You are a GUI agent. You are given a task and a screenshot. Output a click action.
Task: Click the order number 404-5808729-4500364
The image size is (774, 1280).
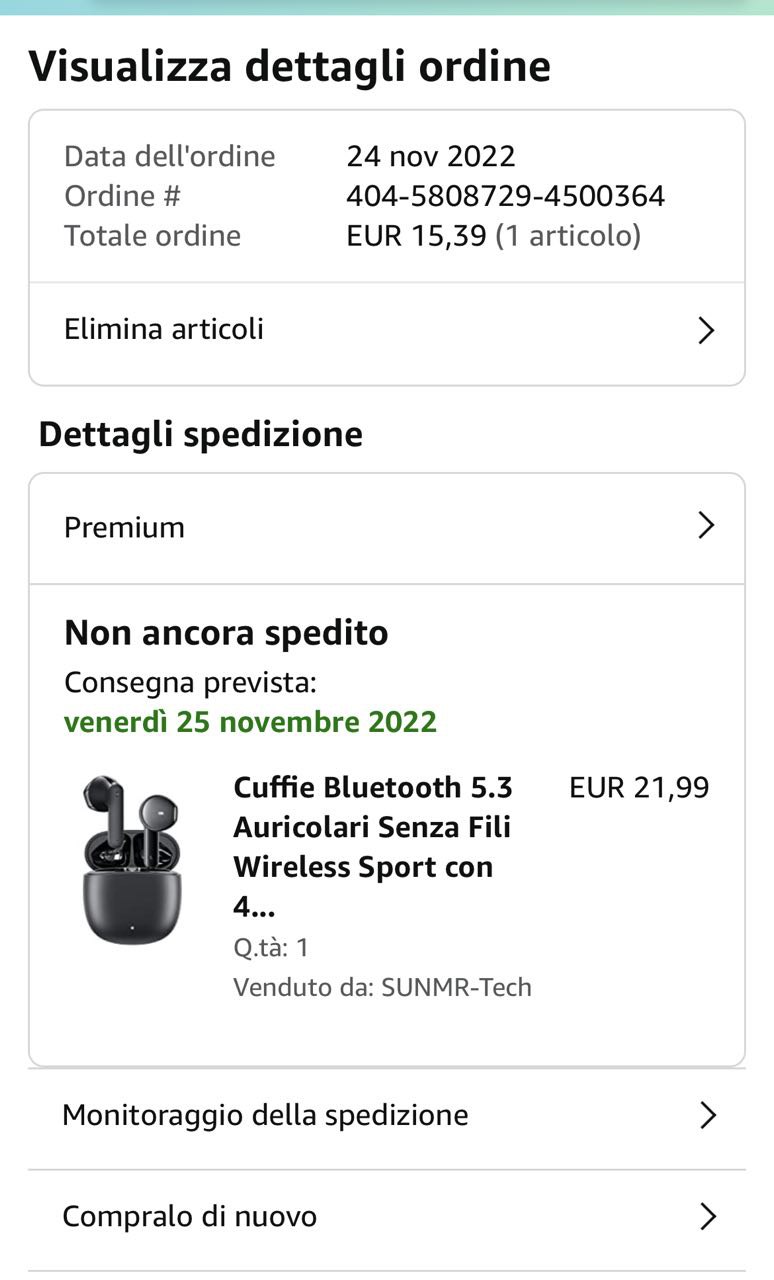(x=505, y=196)
